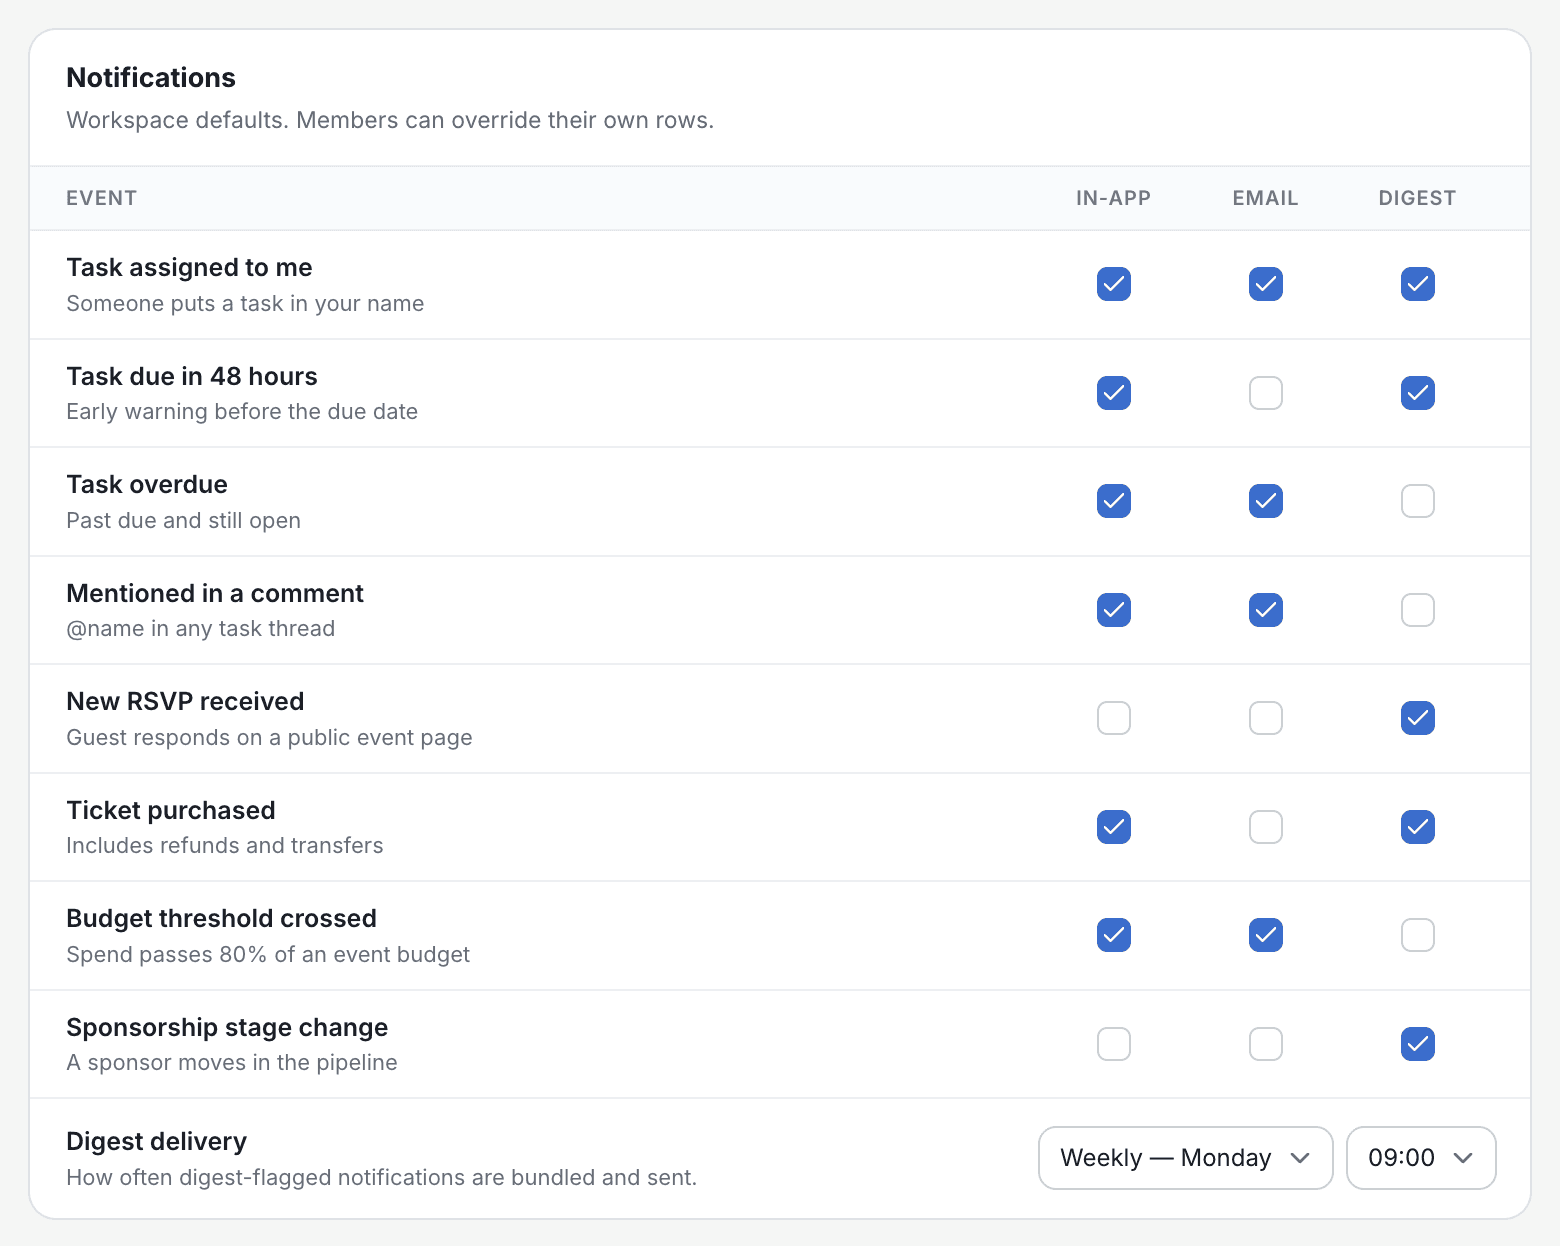Viewport: 1560px width, 1246px height.
Task: Turn on Digest for Budget threshold crossed
Action: [x=1418, y=935]
